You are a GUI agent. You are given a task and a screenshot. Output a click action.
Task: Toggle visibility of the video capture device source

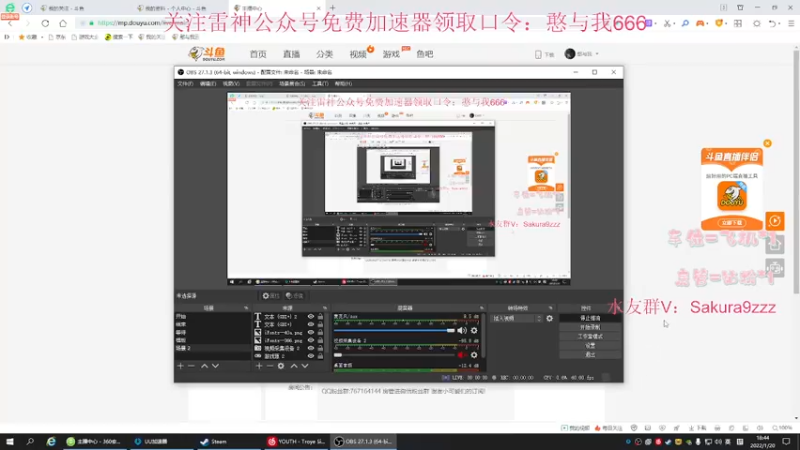(x=311, y=348)
